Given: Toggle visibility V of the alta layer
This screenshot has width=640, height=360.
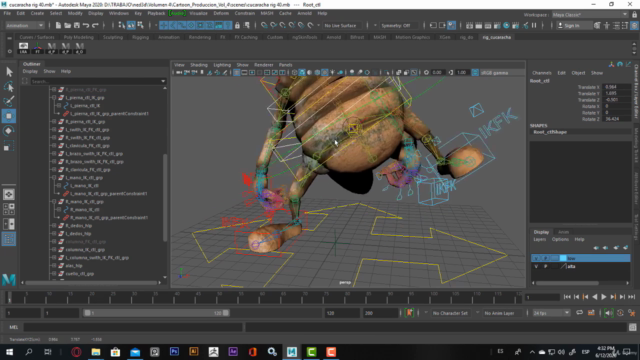Looking at the screenshot, I should click(x=536, y=267).
